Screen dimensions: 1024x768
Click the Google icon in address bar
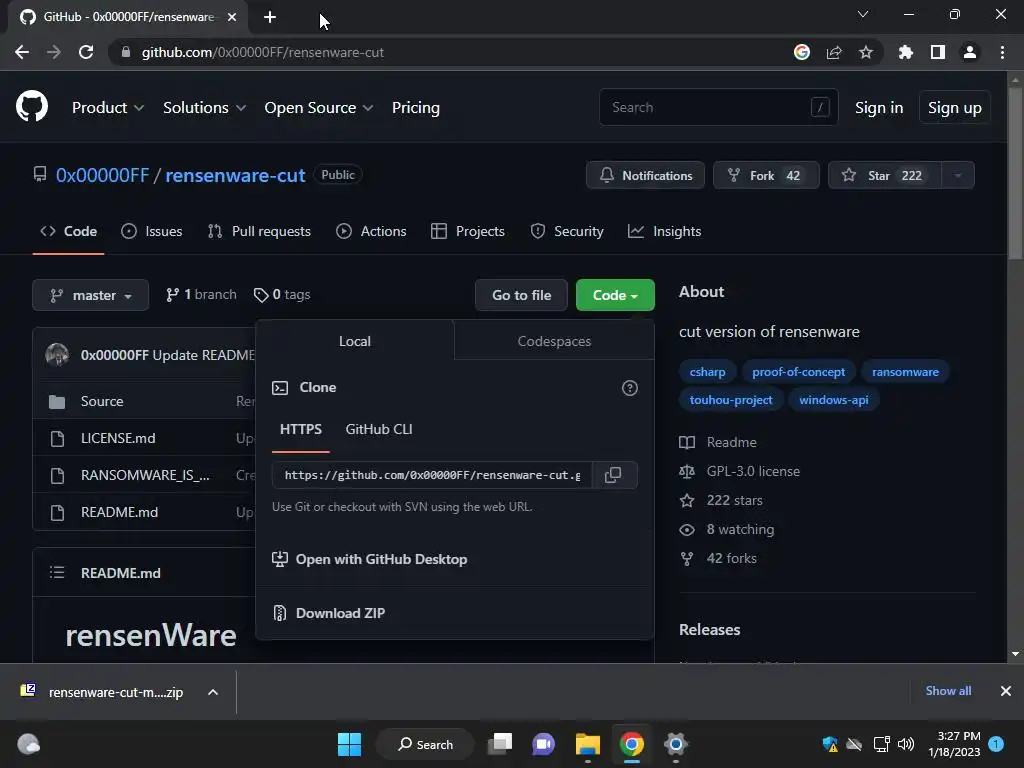pyautogui.click(x=802, y=52)
